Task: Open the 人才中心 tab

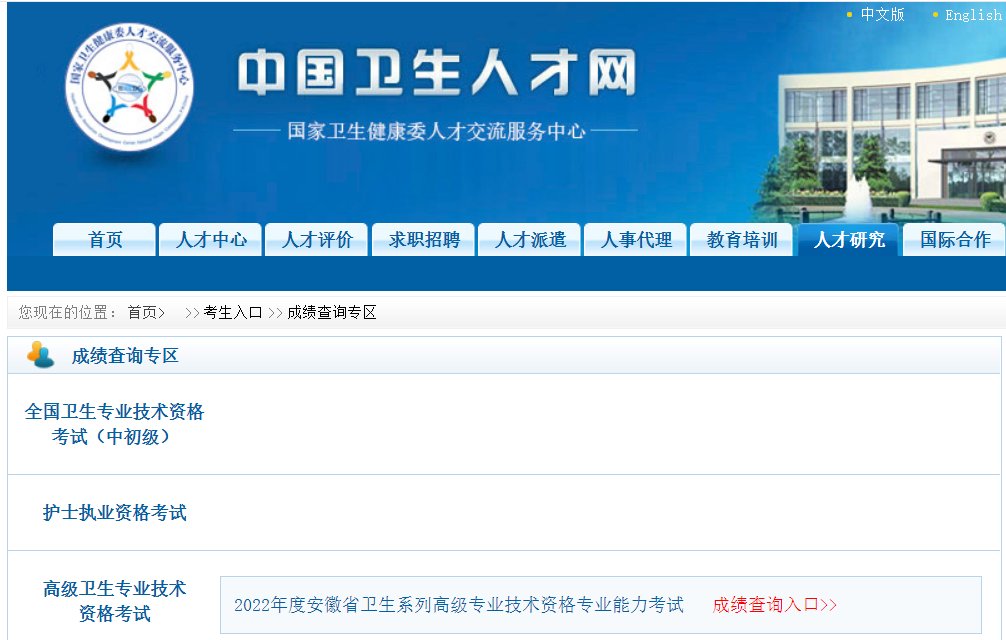Action: [x=210, y=240]
